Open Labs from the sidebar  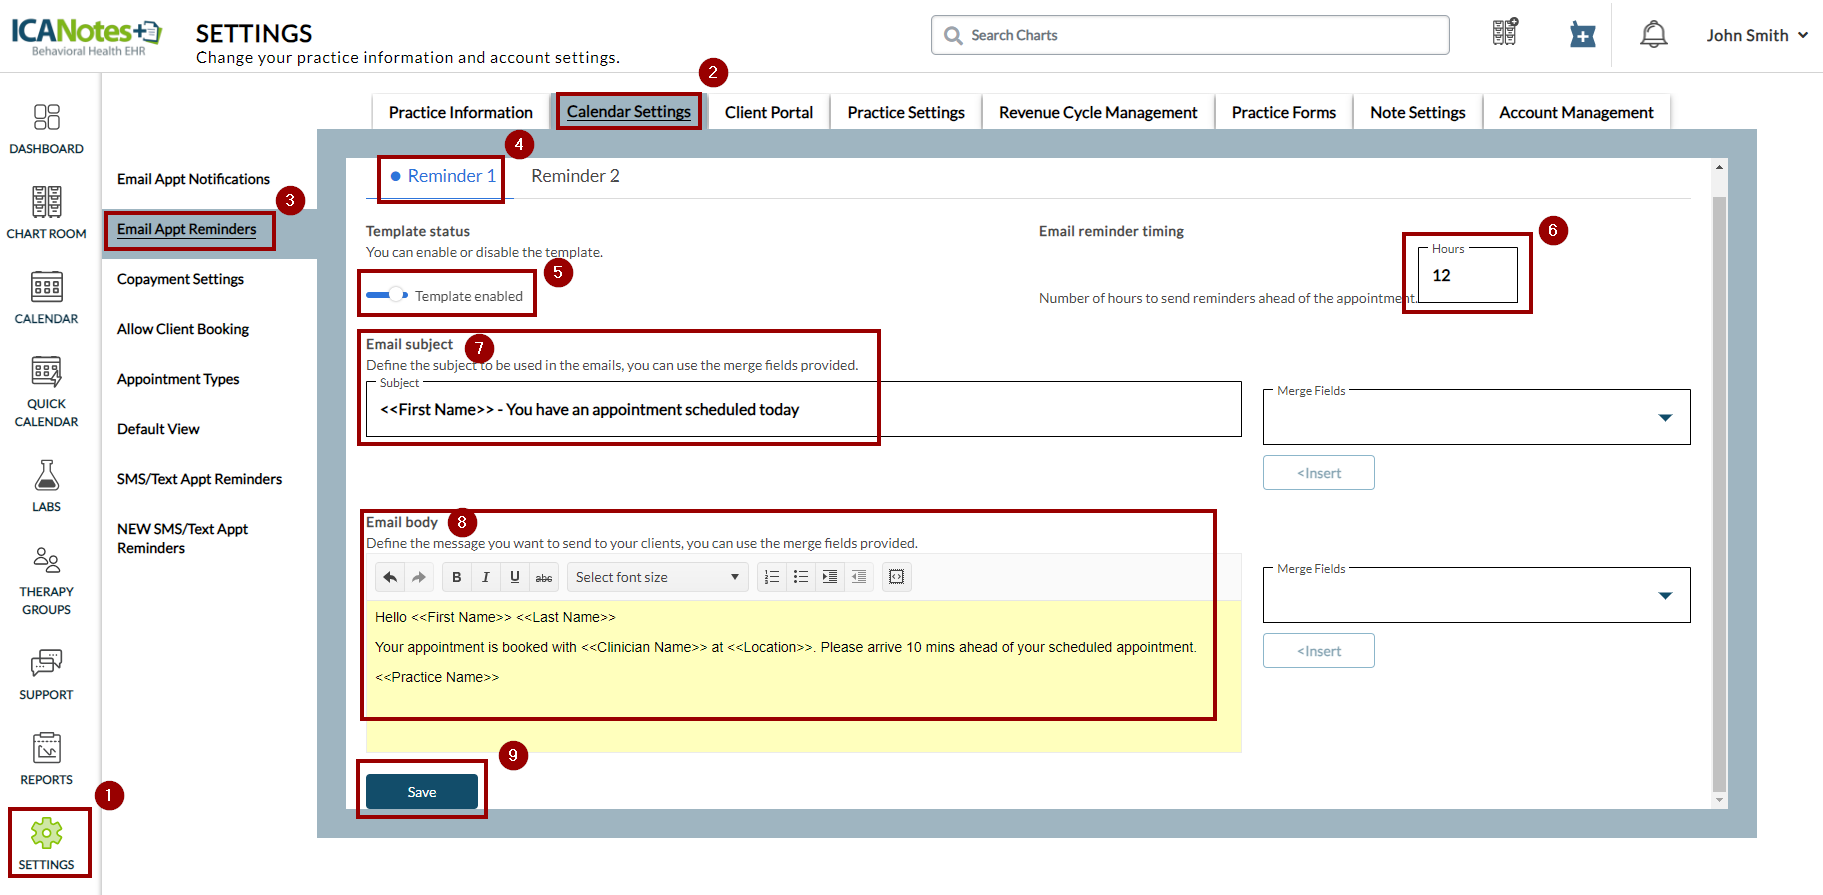click(46, 486)
